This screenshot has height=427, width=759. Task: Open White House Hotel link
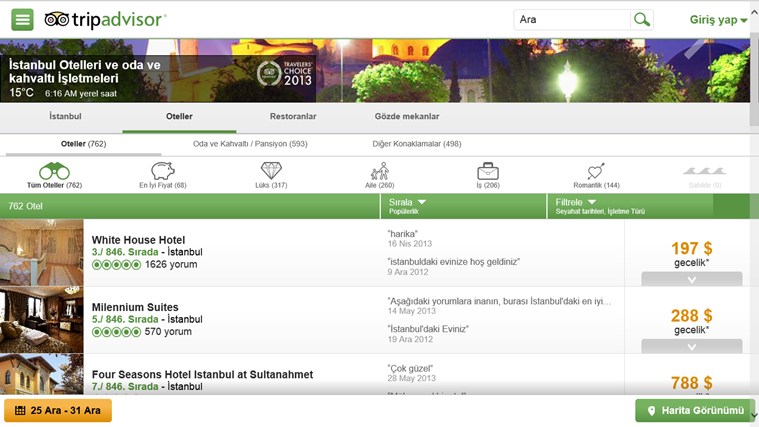[x=138, y=240]
